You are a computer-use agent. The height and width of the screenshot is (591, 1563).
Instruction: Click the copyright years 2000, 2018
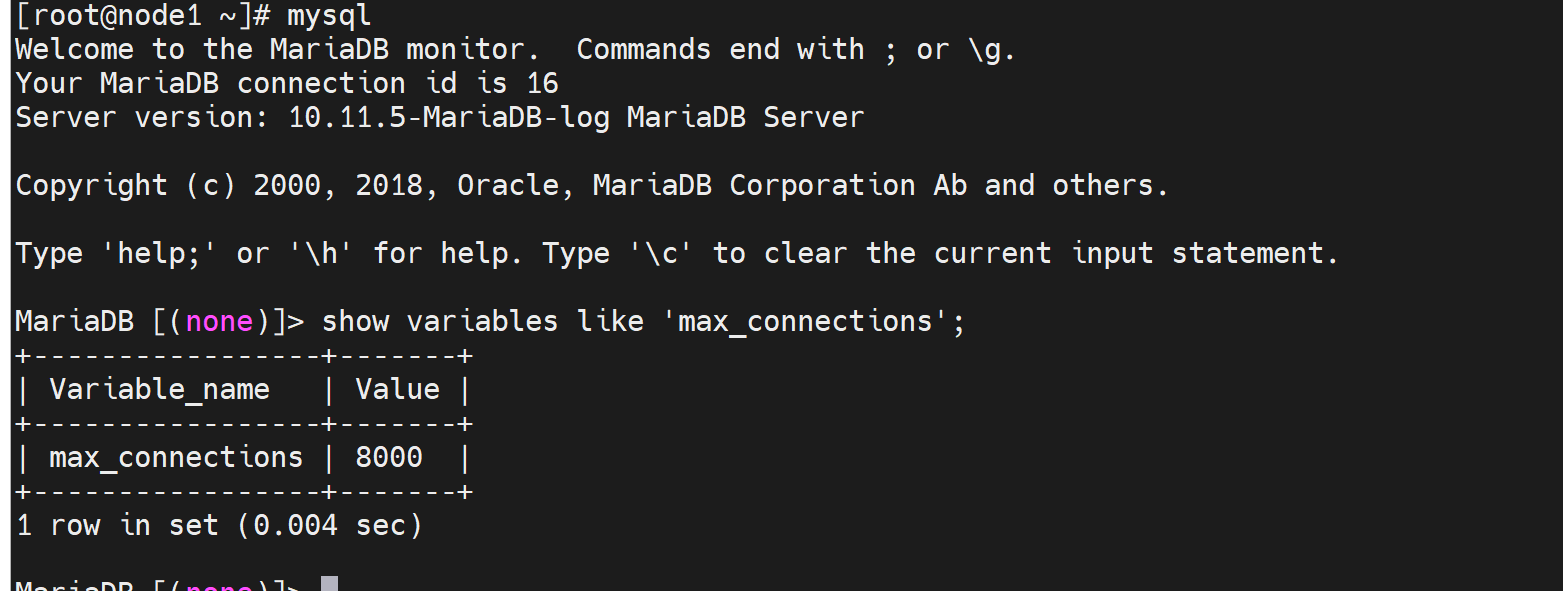(338, 186)
